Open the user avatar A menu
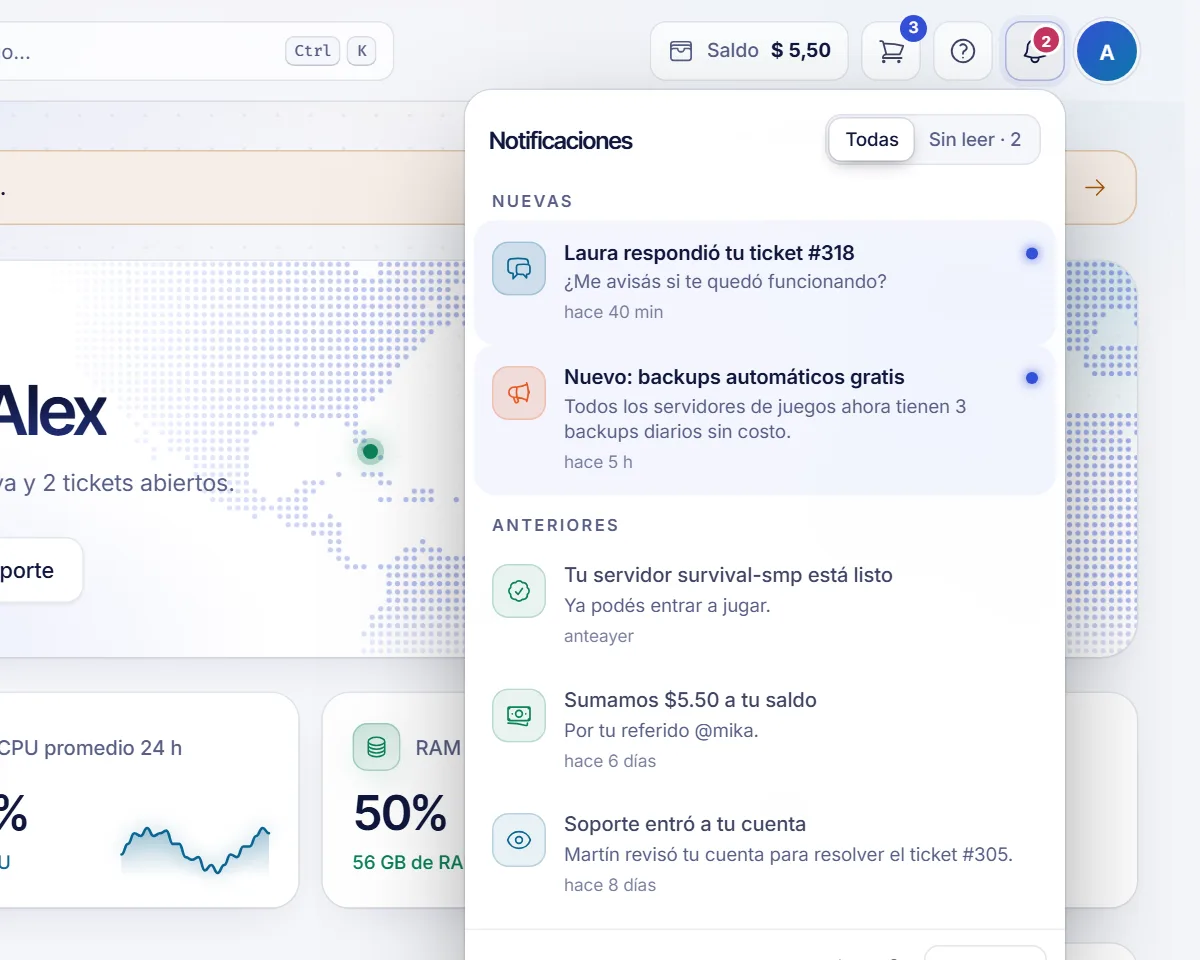The width and height of the screenshot is (1200, 960). pos(1107,52)
